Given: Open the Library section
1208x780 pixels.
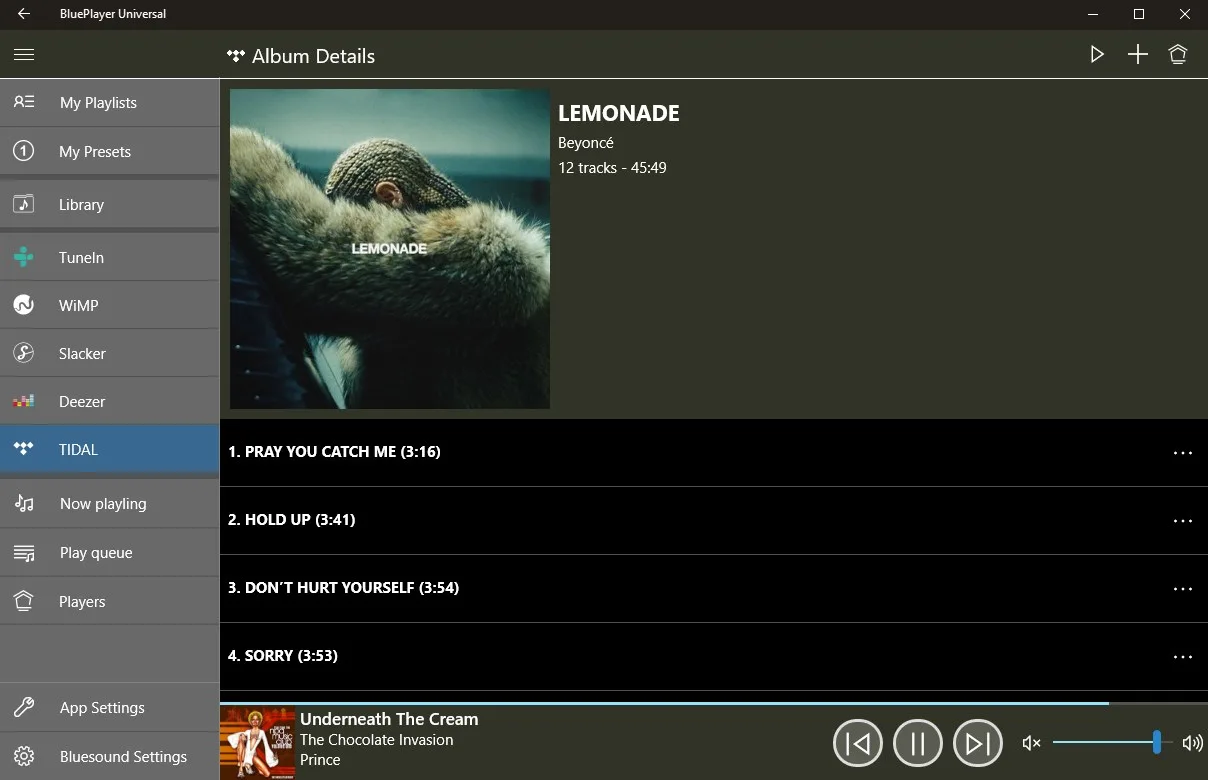Looking at the screenshot, I should click(109, 204).
